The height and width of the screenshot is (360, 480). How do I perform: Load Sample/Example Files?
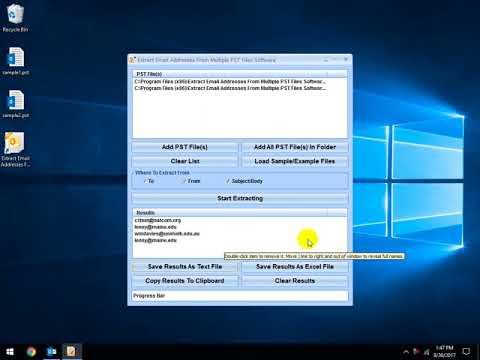pyautogui.click(x=295, y=161)
